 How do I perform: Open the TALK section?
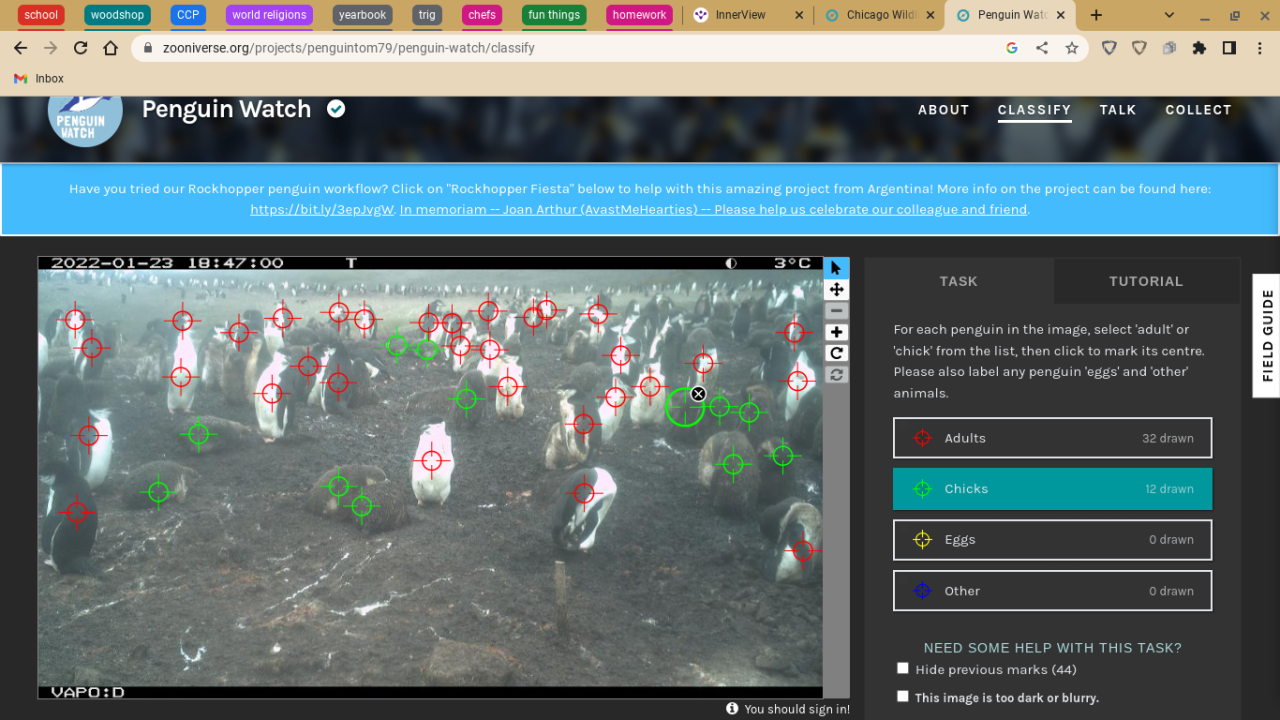(x=1118, y=110)
